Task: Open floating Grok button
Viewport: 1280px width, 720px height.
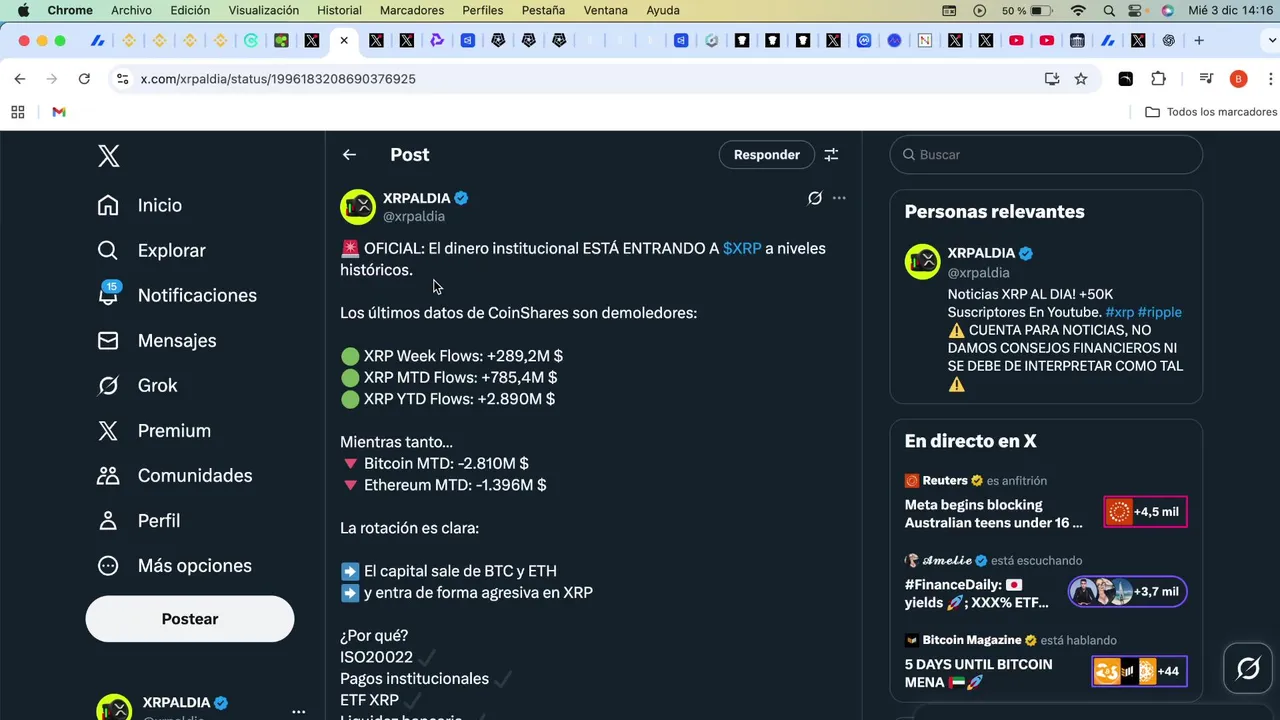Action: (x=1248, y=668)
